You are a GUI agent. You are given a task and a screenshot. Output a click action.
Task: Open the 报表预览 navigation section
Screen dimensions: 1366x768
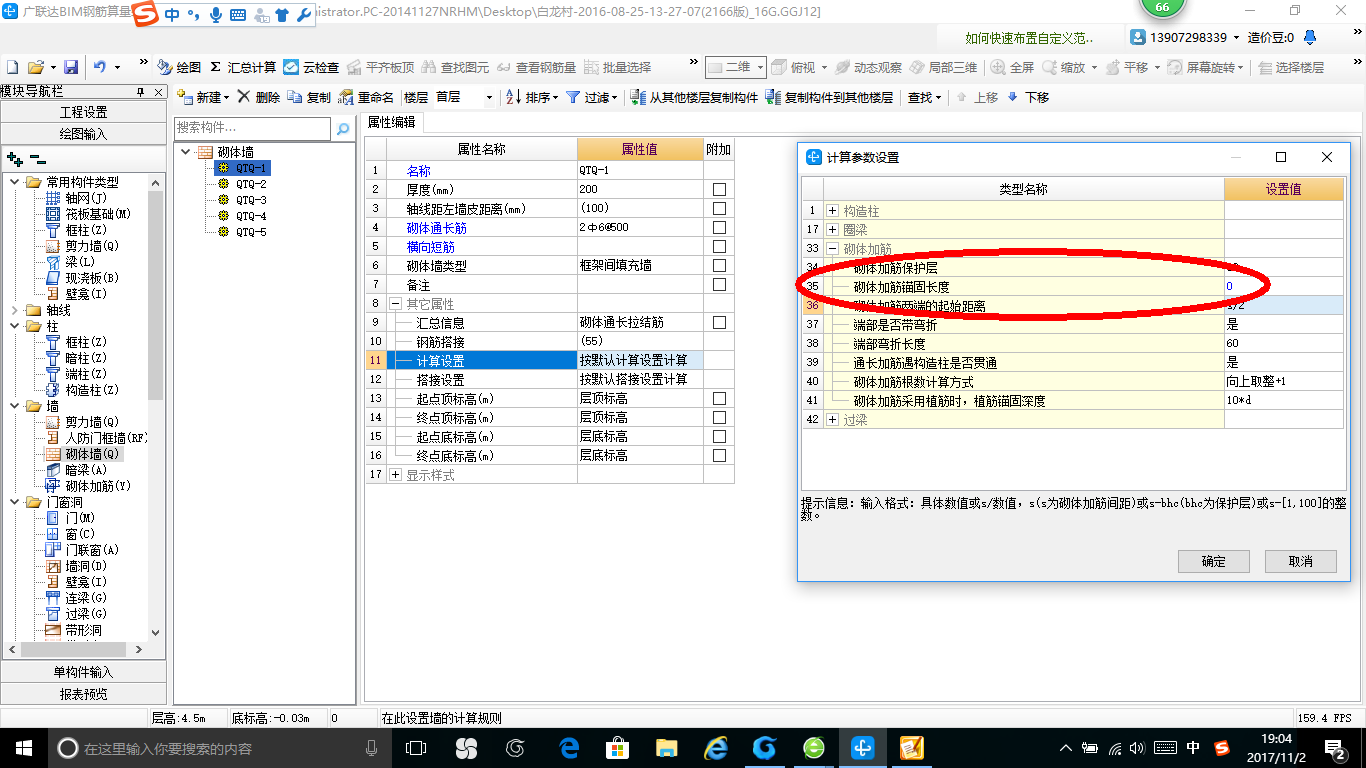[83, 693]
